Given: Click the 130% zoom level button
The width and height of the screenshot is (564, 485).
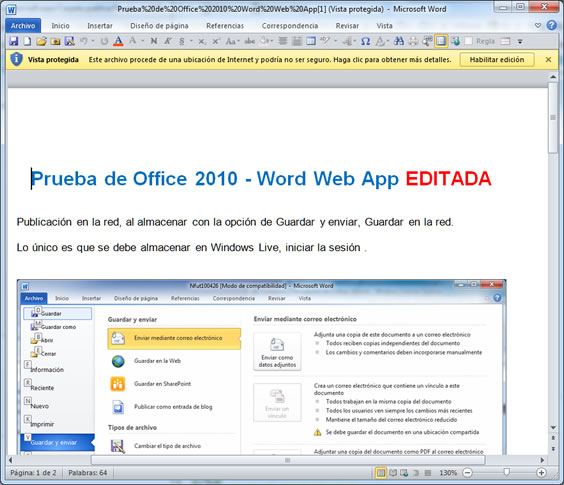Looking at the screenshot, I should click(448, 472).
